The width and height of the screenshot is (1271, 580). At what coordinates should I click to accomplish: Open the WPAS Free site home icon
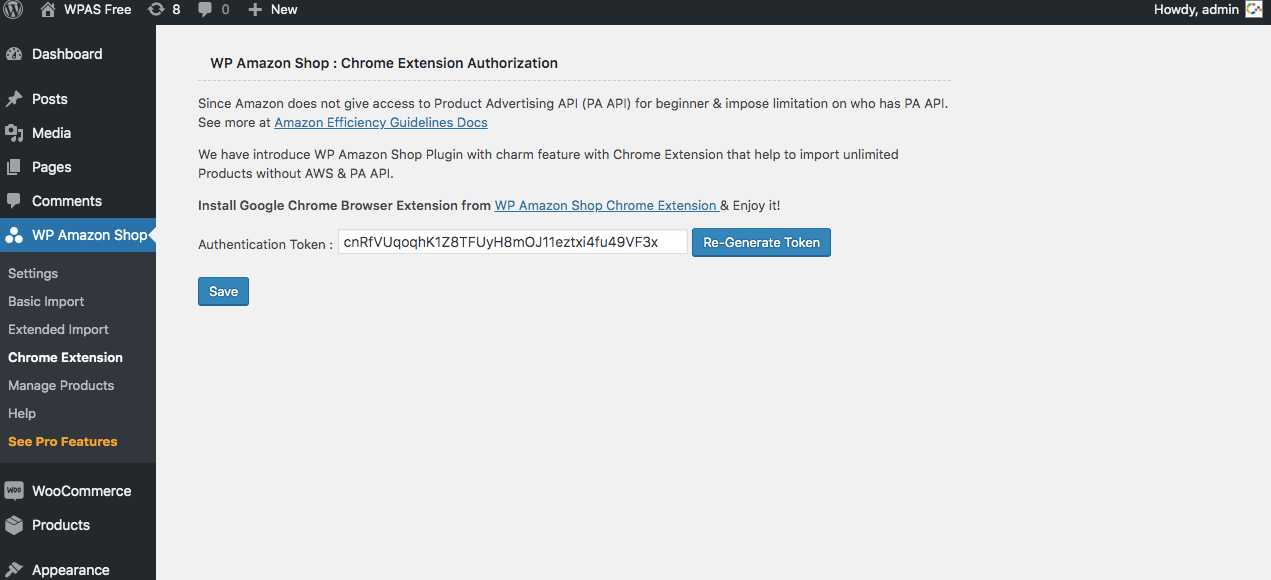pos(48,10)
